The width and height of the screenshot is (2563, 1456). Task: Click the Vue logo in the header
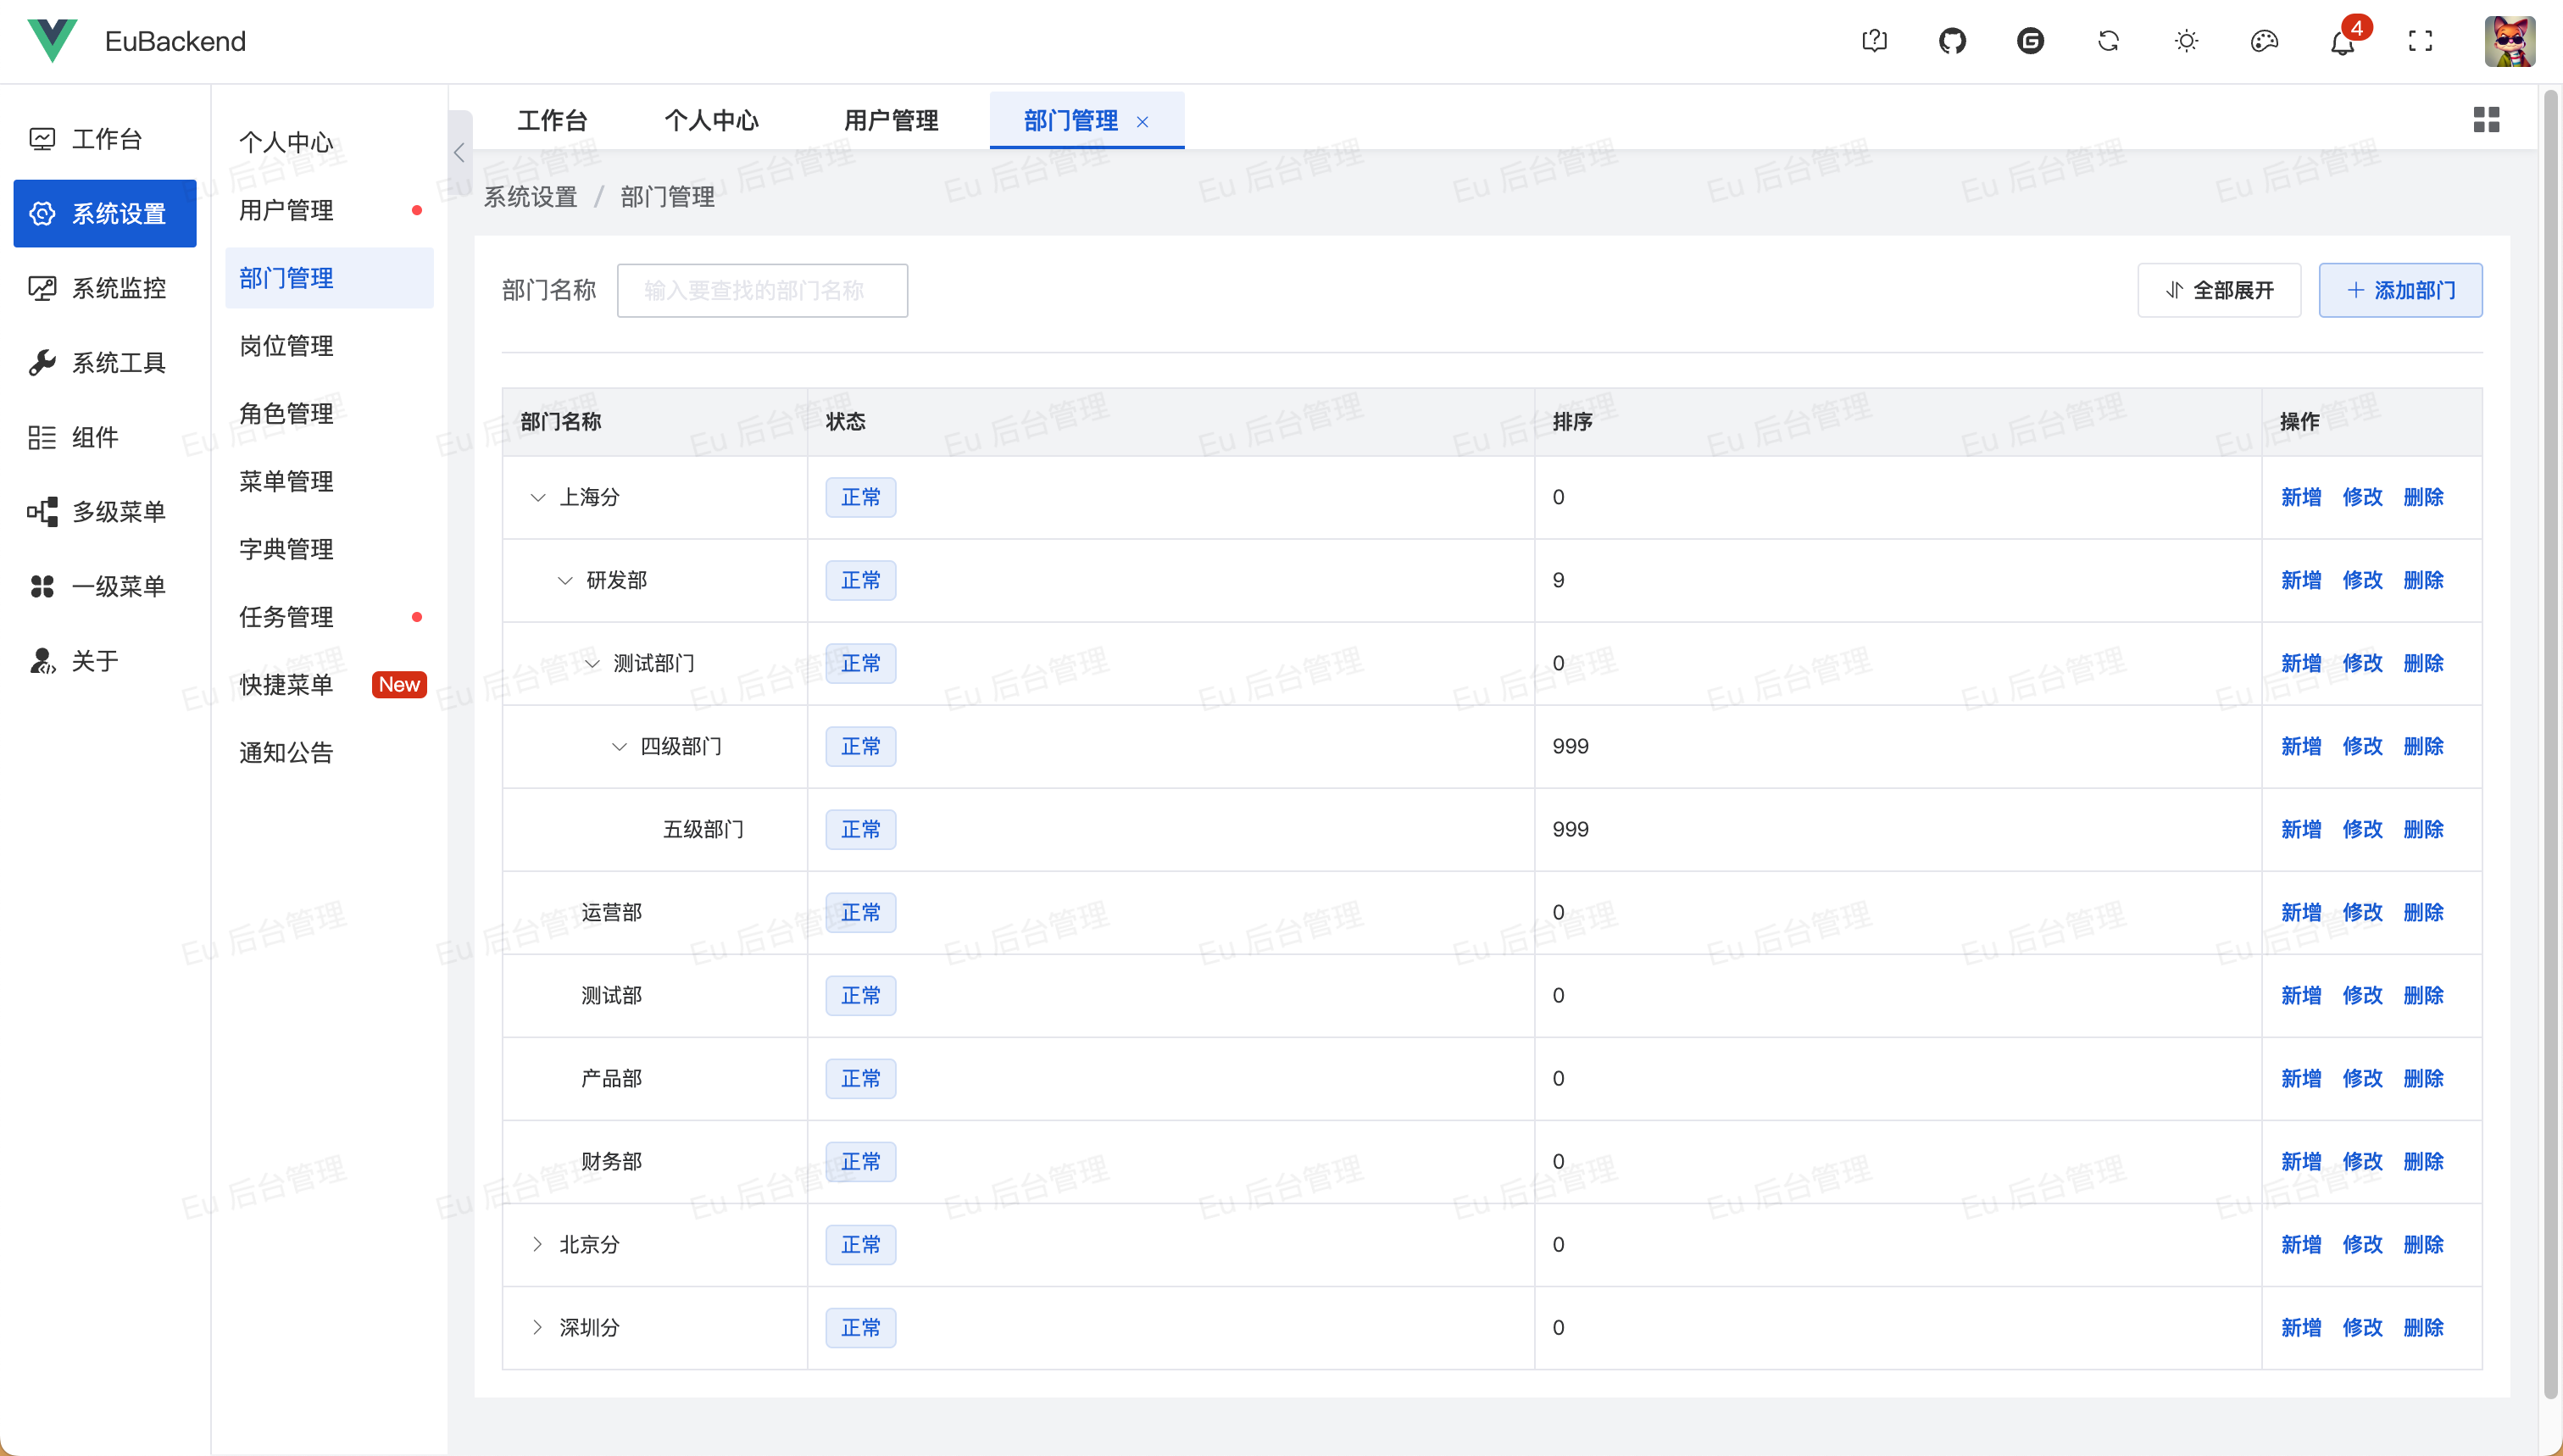tap(52, 40)
